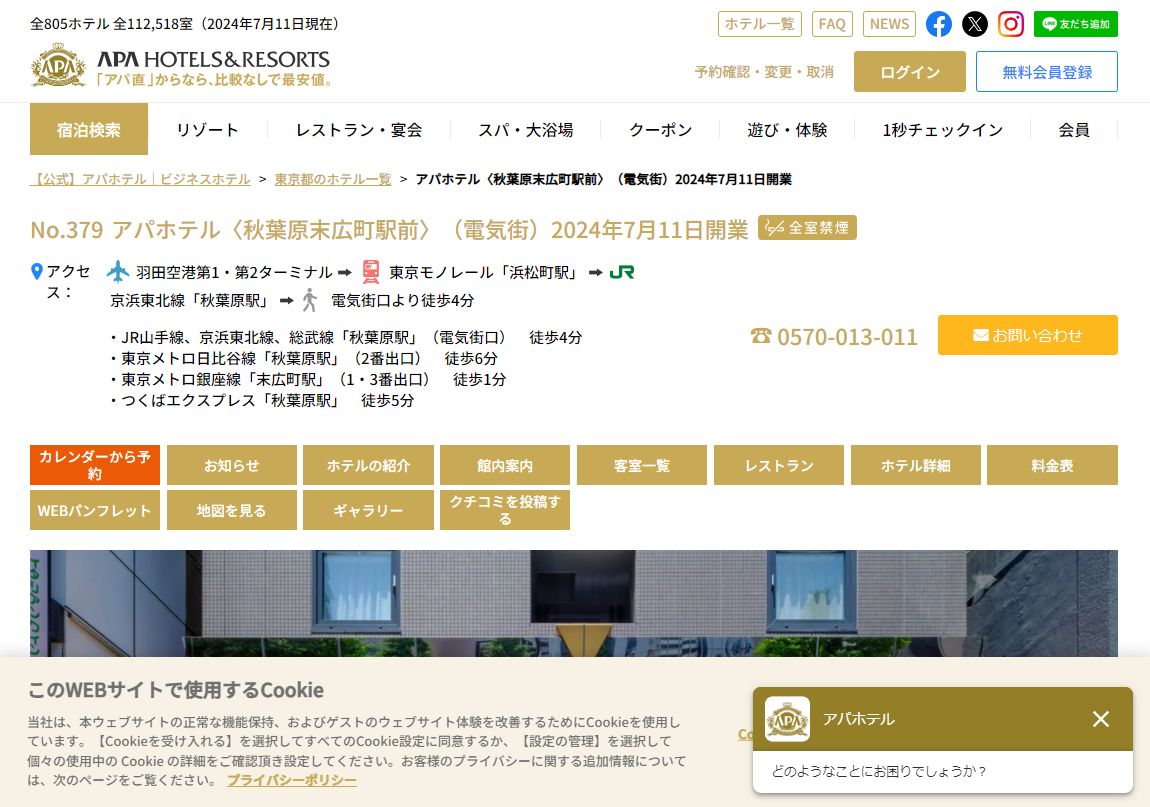Screen dimensions: 1150x807
Task: Open the クーポン menu
Action: [661, 130]
